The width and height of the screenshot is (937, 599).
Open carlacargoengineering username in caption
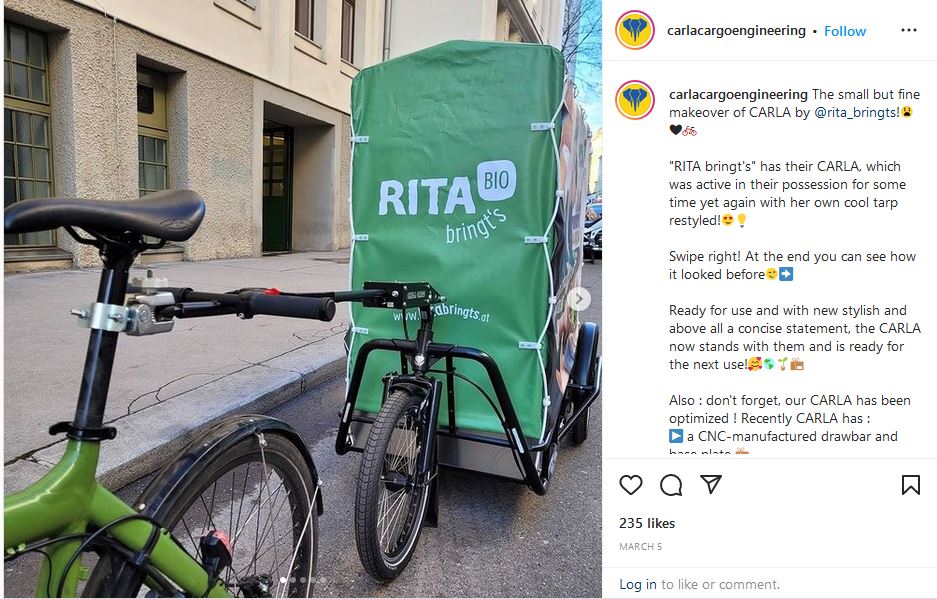pyautogui.click(x=739, y=94)
